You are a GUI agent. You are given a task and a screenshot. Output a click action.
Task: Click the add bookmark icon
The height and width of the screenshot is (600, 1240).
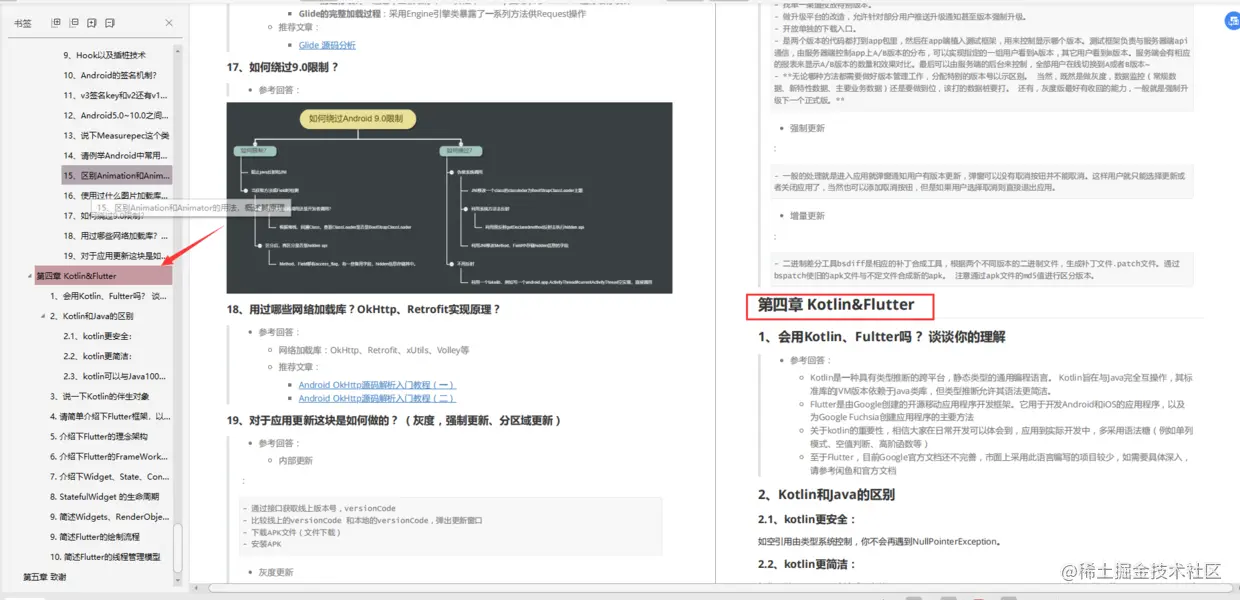tap(91, 22)
